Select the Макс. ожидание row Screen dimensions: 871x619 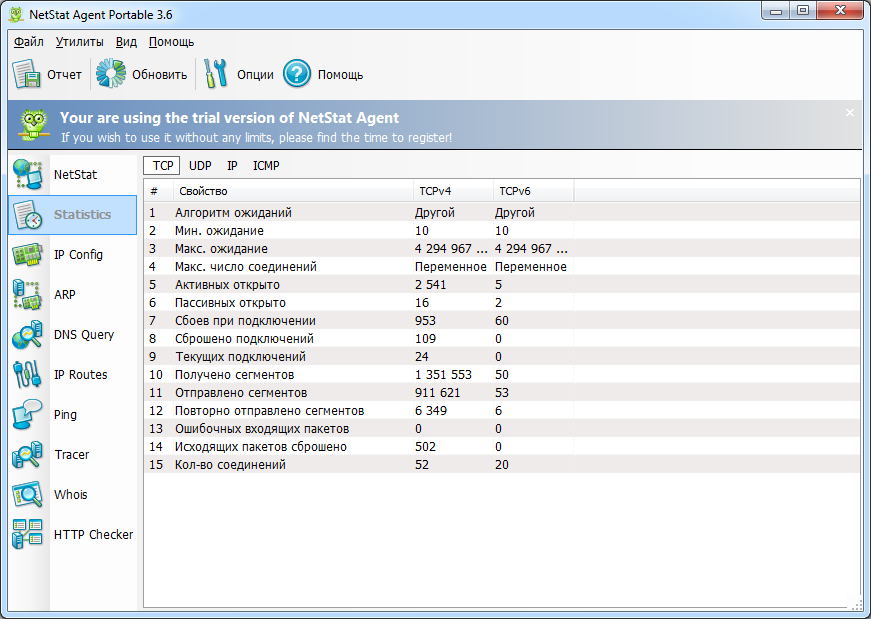502,248
